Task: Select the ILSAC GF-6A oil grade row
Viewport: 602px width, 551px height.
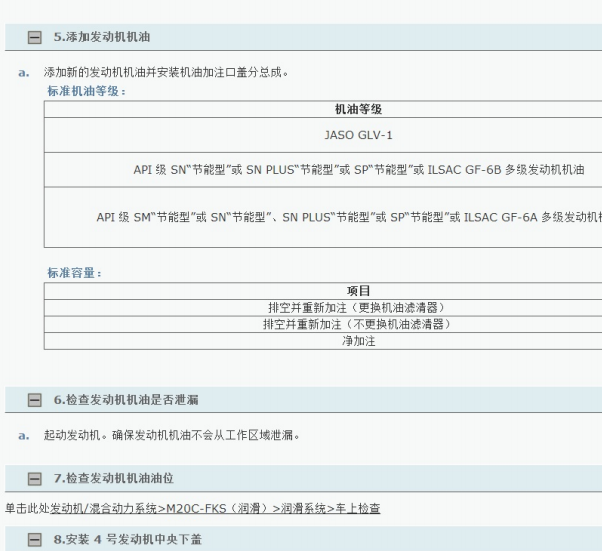Action: [x=323, y=217]
